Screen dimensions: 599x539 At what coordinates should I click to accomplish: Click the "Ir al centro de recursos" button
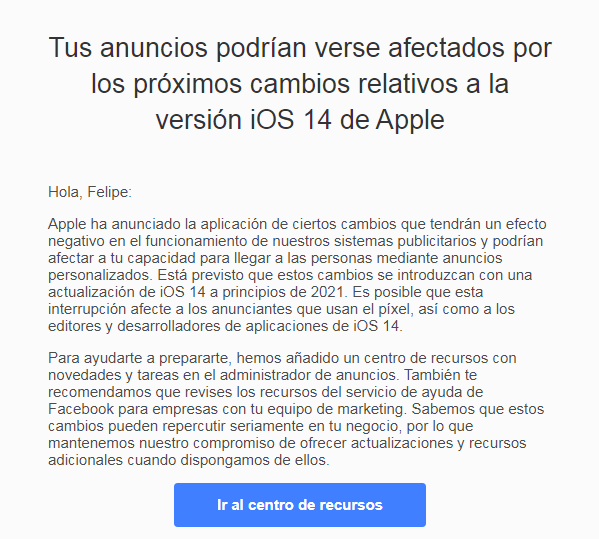tap(300, 505)
